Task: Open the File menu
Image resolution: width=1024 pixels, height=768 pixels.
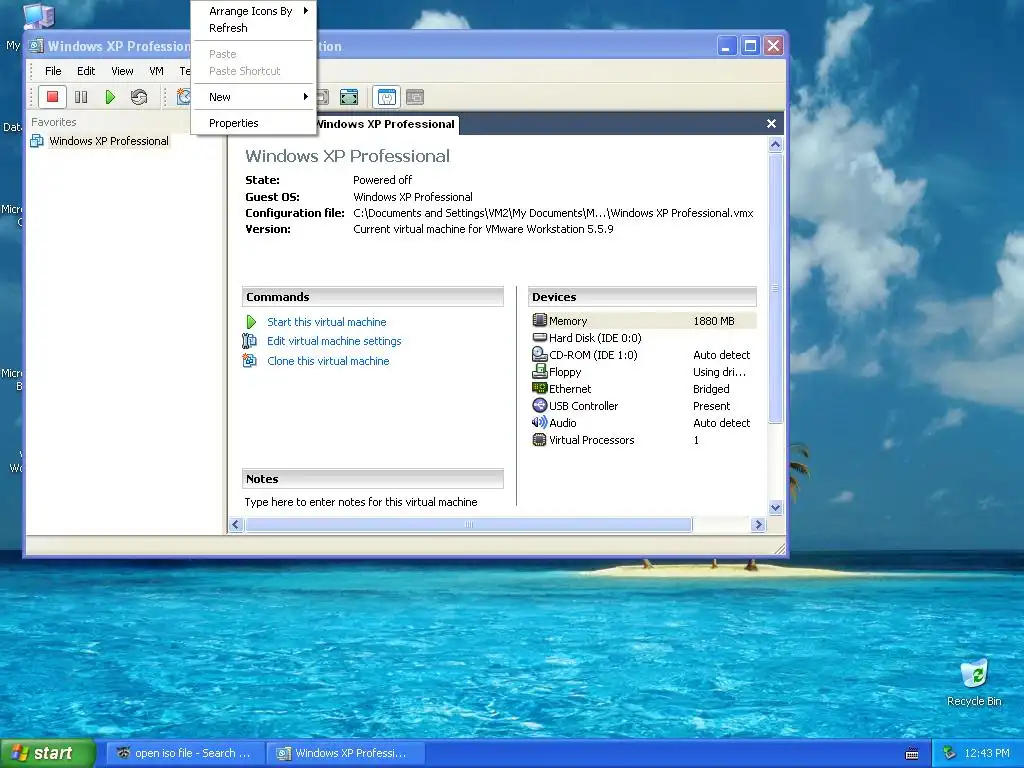Action: (x=53, y=71)
